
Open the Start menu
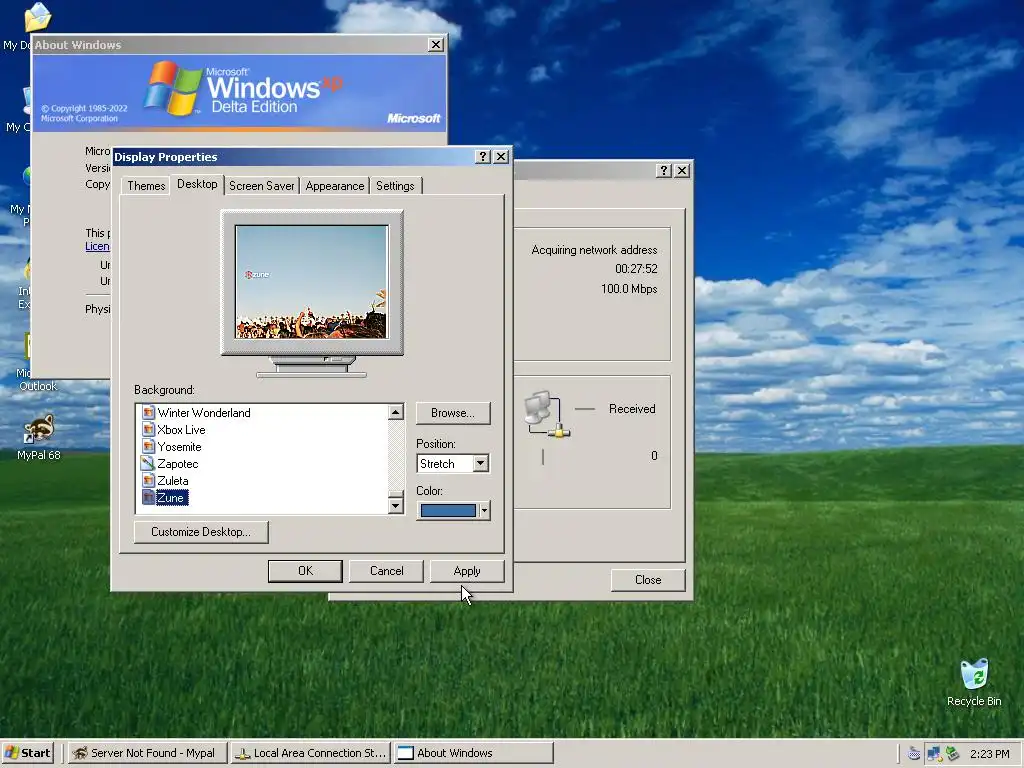tap(27, 753)
